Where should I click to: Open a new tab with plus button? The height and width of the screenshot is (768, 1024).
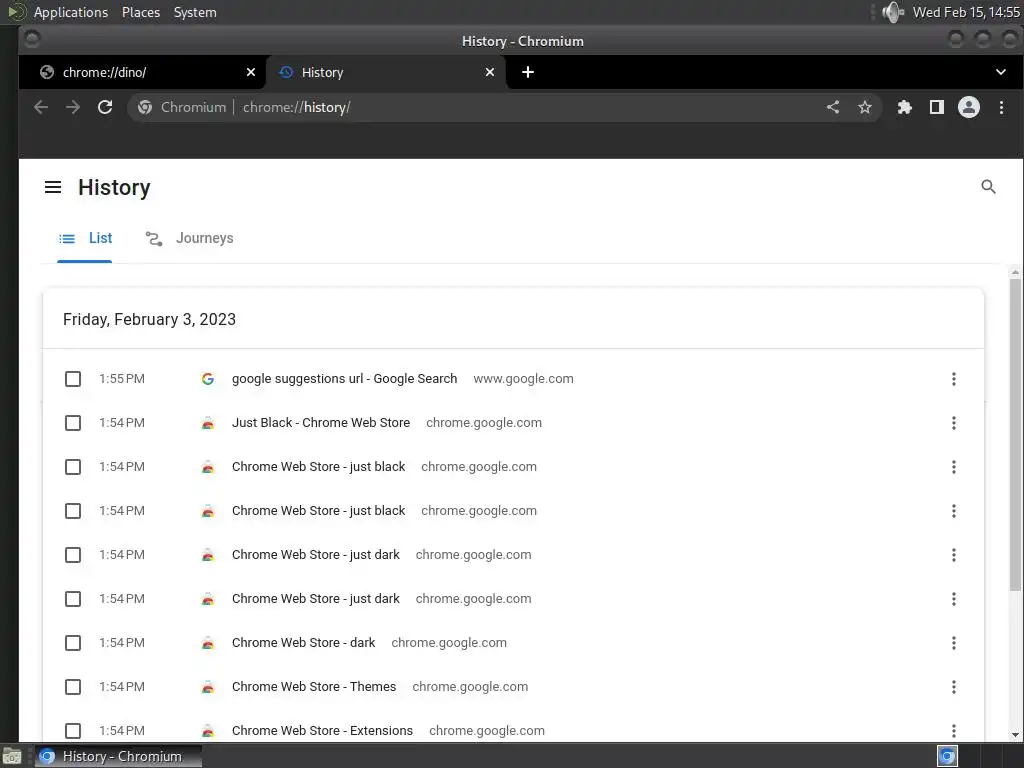coord(528,72)
